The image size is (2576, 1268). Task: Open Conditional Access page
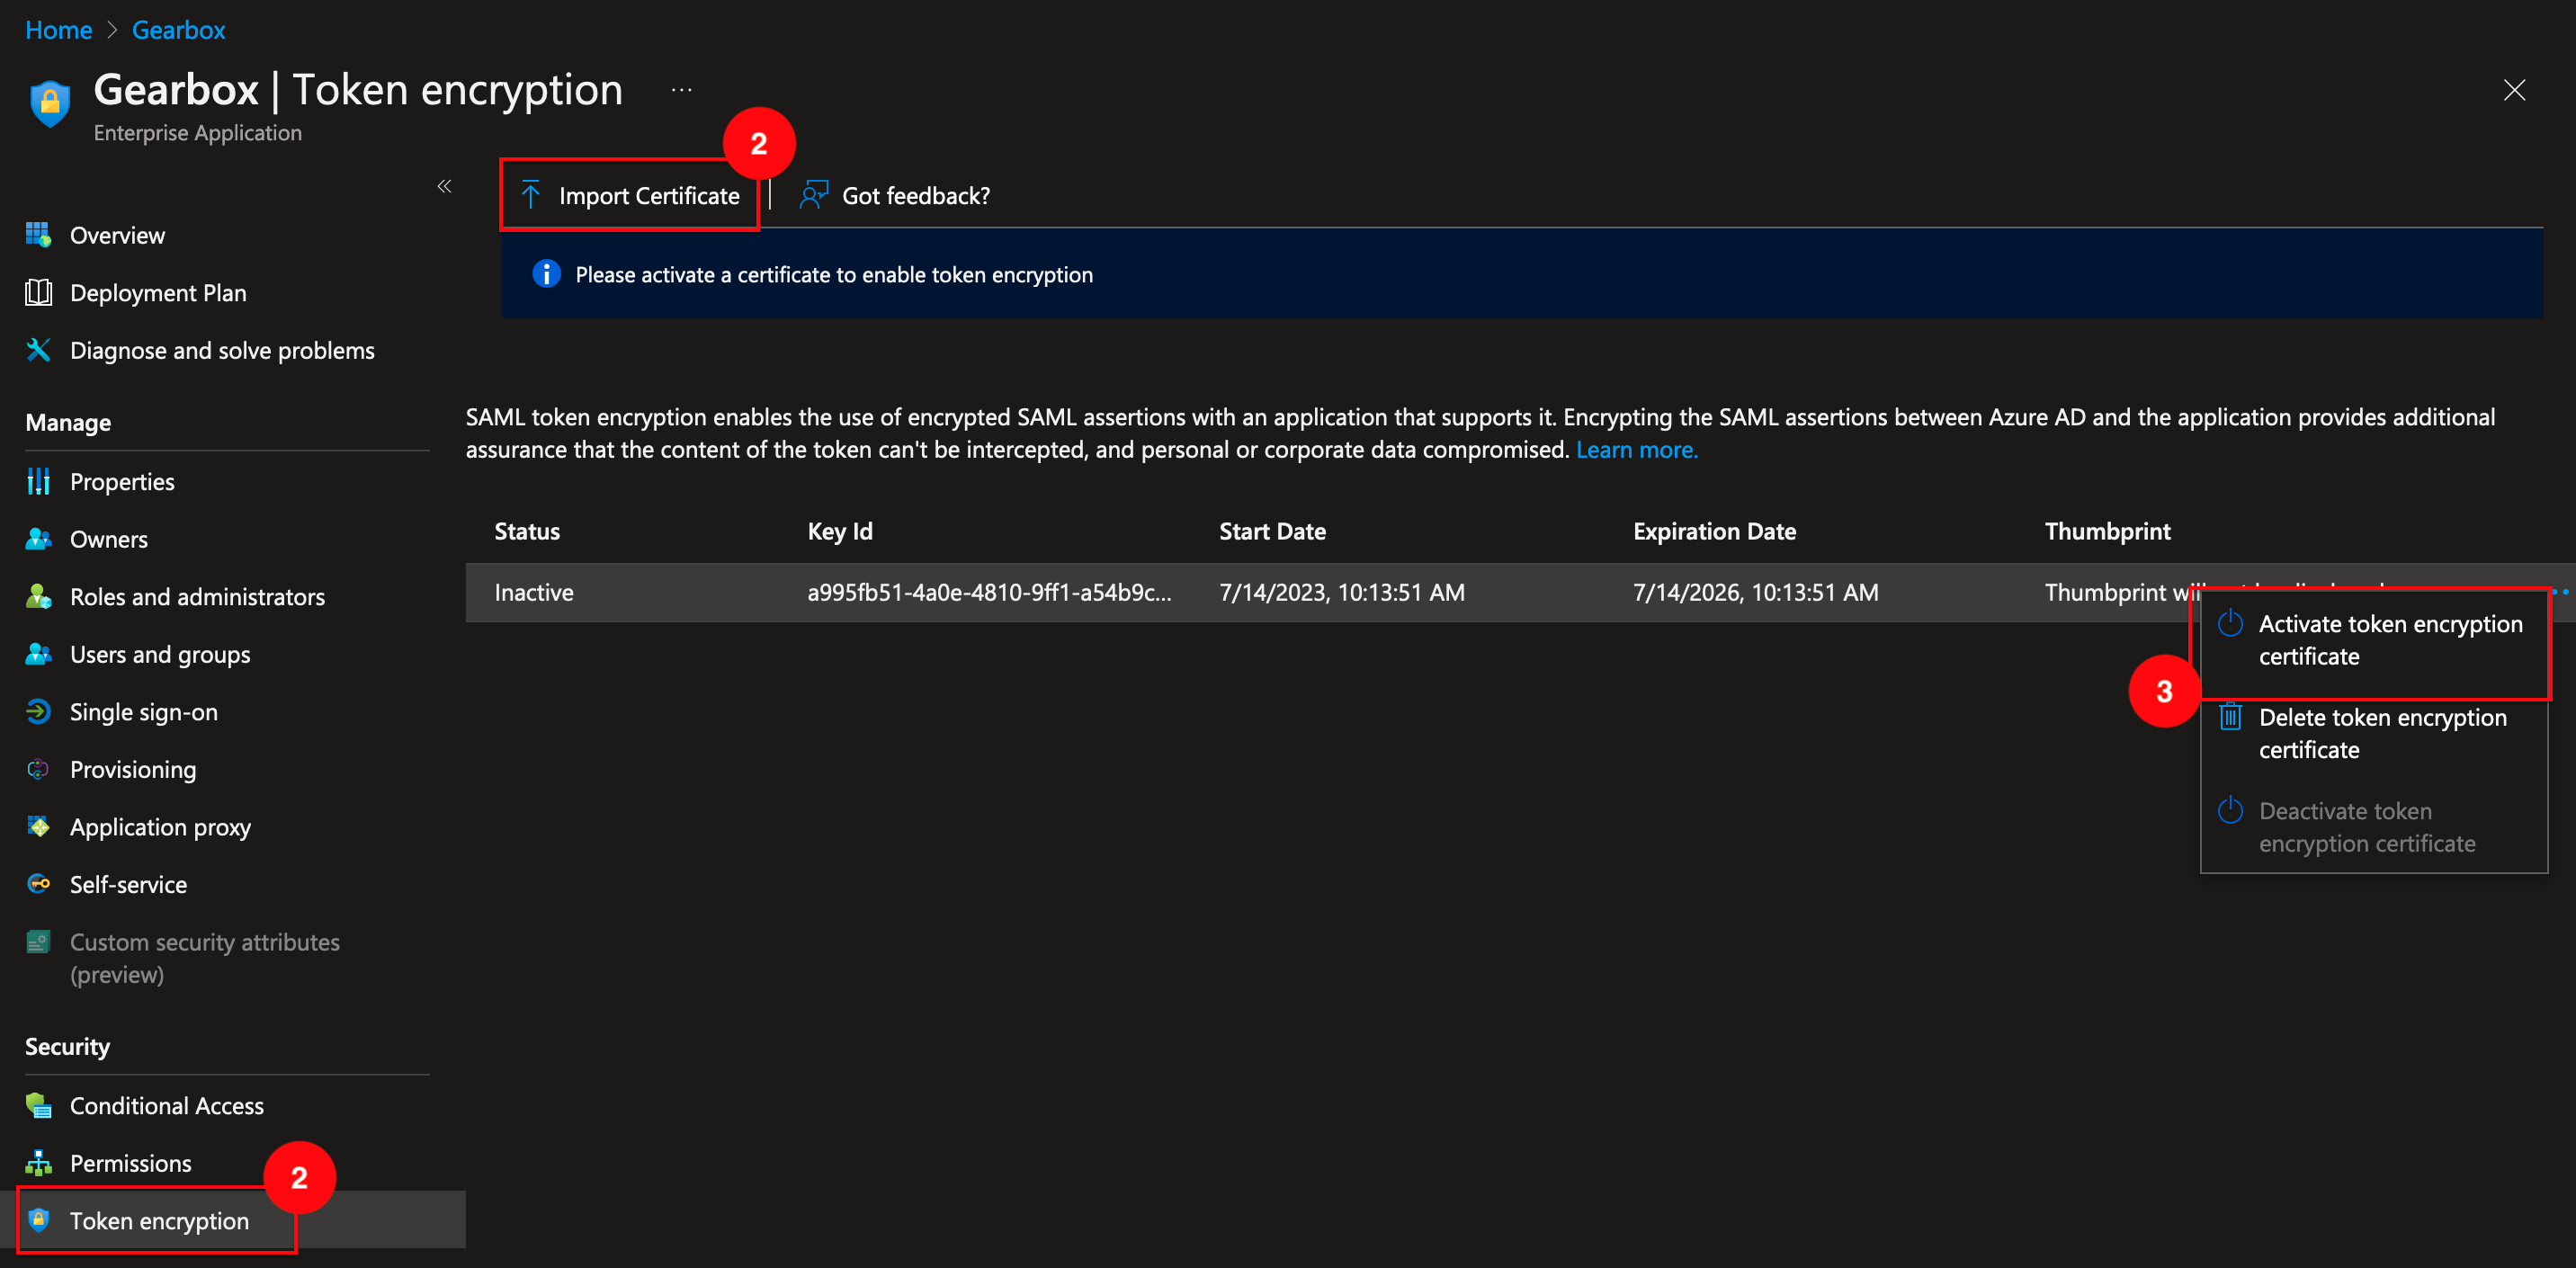tap(167, 1105)
